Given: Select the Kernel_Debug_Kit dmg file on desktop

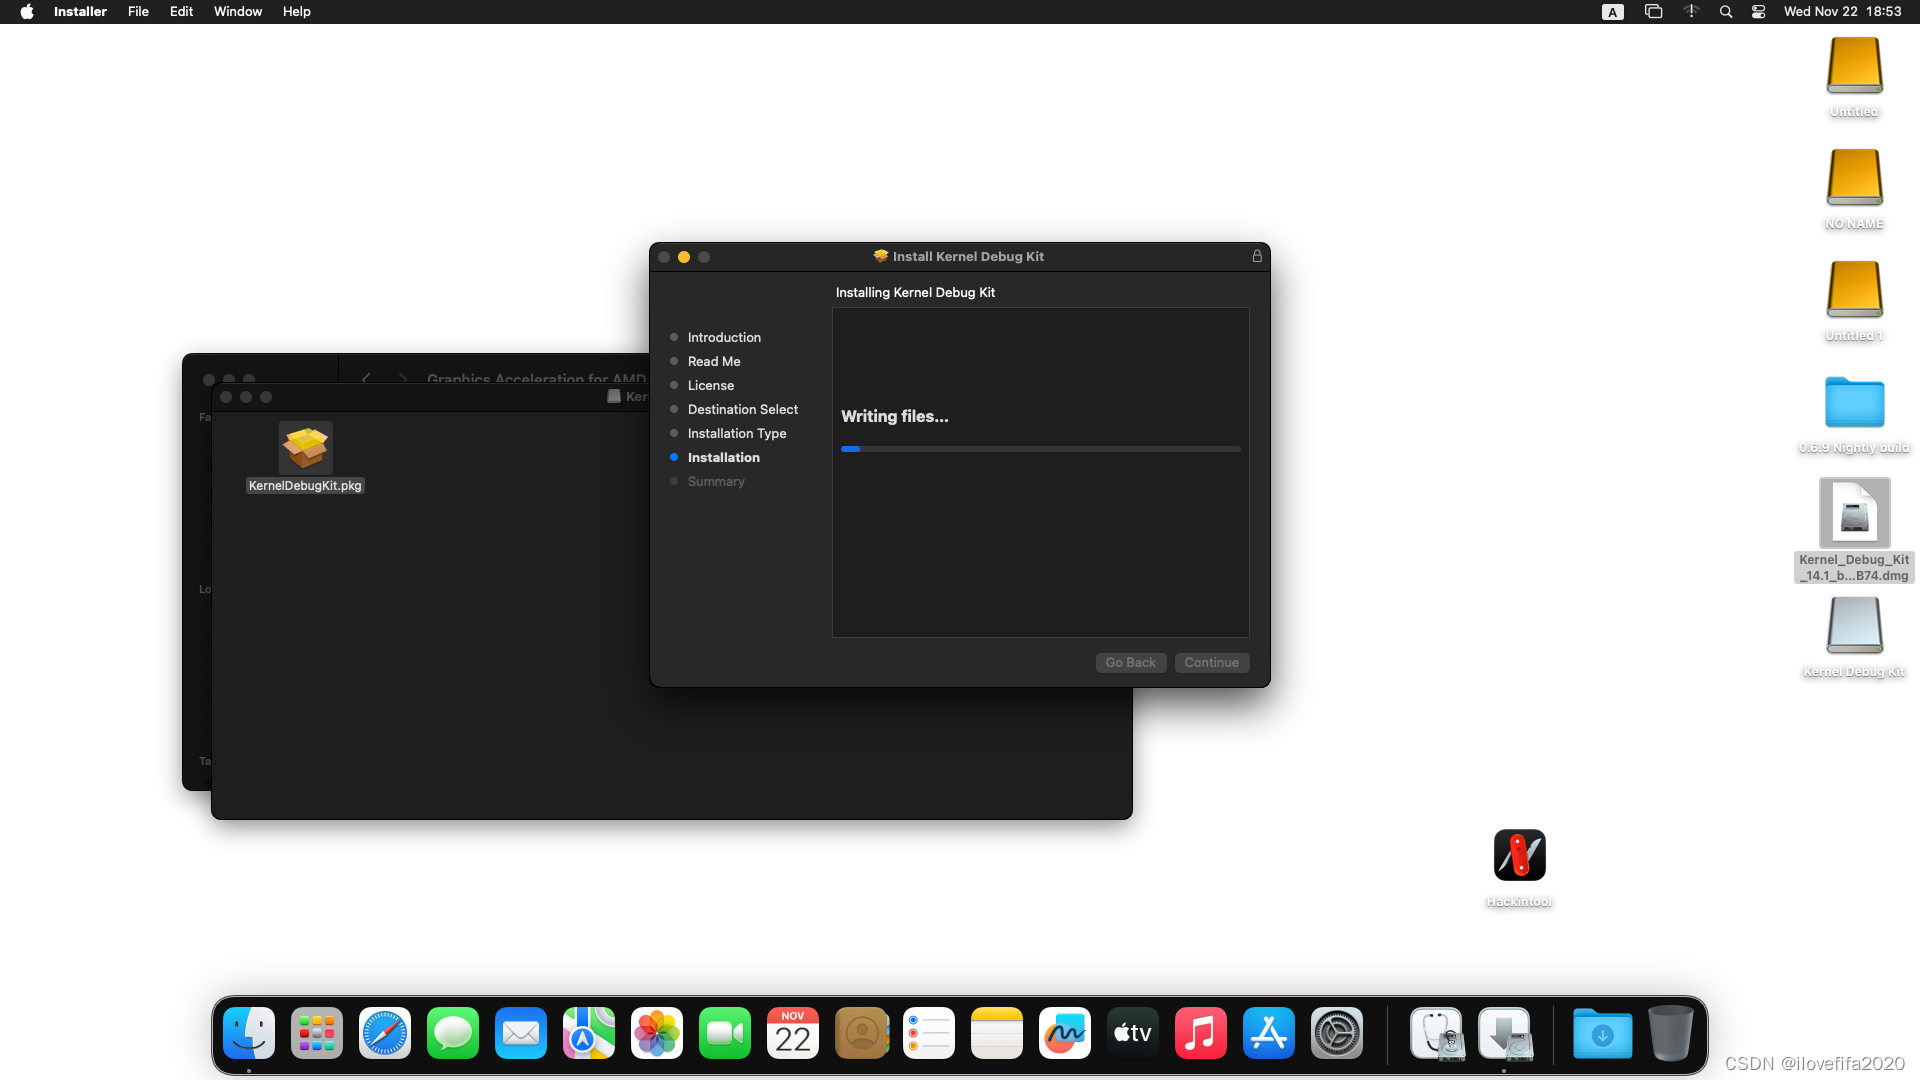Looking at the screenshot, I should tap(1854, 514).
